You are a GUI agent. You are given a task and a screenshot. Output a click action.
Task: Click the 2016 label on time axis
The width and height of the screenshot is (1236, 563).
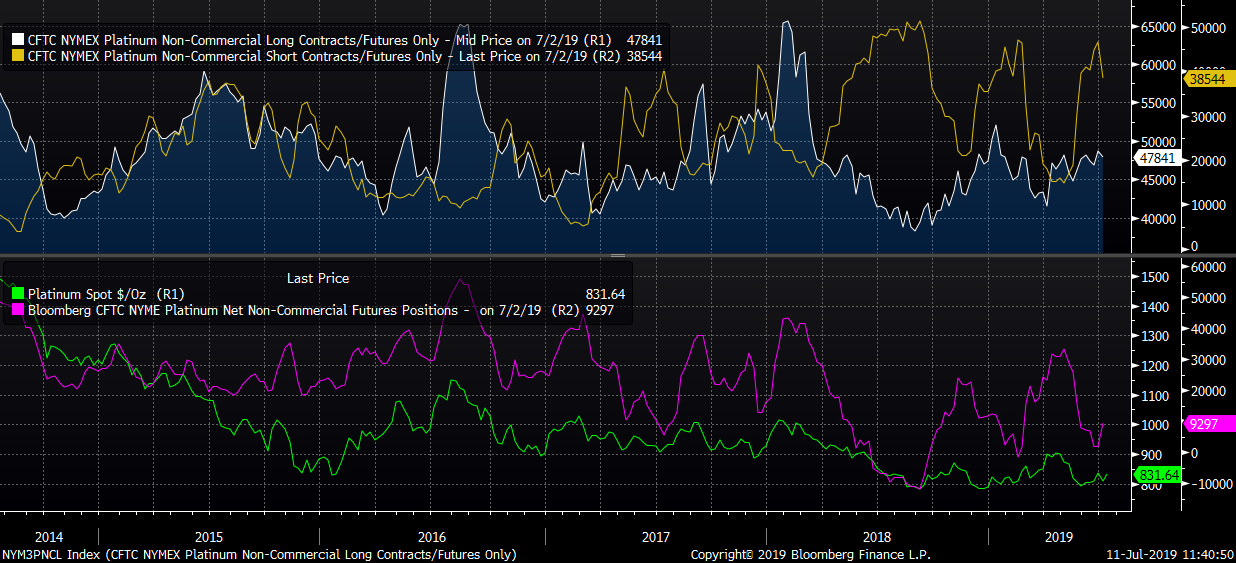click(432, 537)
